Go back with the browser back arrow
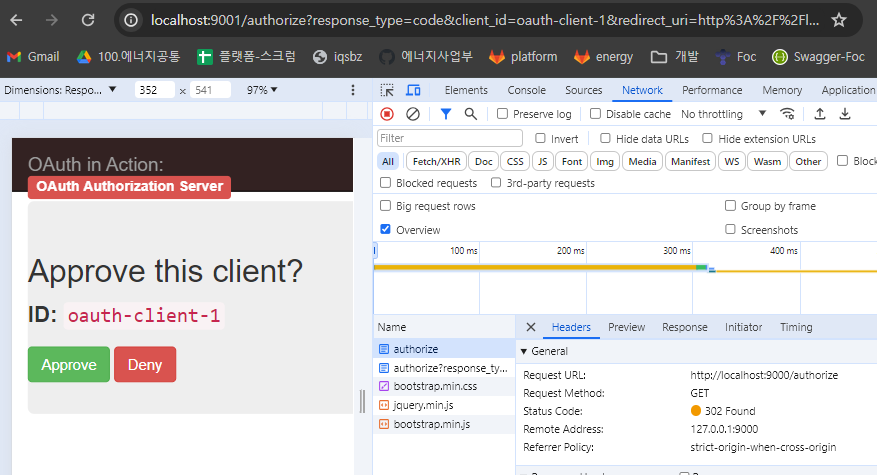The height and width of the screenshot is (475, 877). (x=17, y=21)
